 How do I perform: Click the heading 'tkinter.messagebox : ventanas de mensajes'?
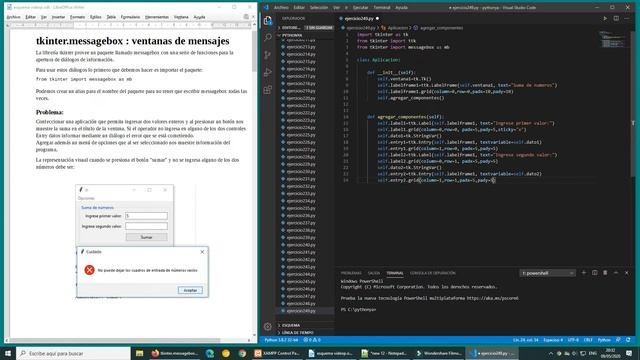(133, 41)
